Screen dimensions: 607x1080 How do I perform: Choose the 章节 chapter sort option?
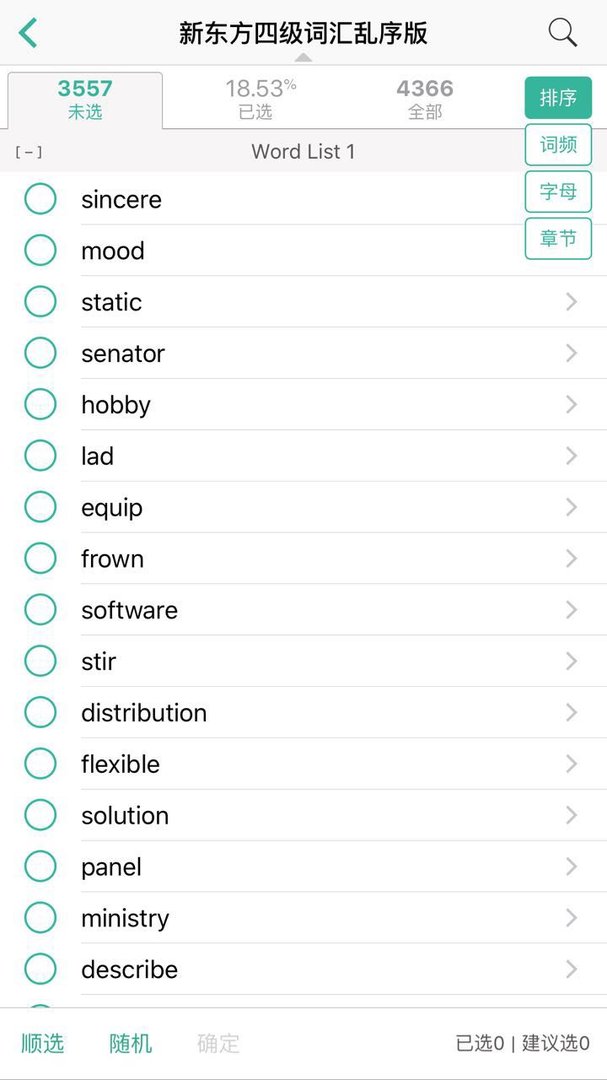pos(558,239)
